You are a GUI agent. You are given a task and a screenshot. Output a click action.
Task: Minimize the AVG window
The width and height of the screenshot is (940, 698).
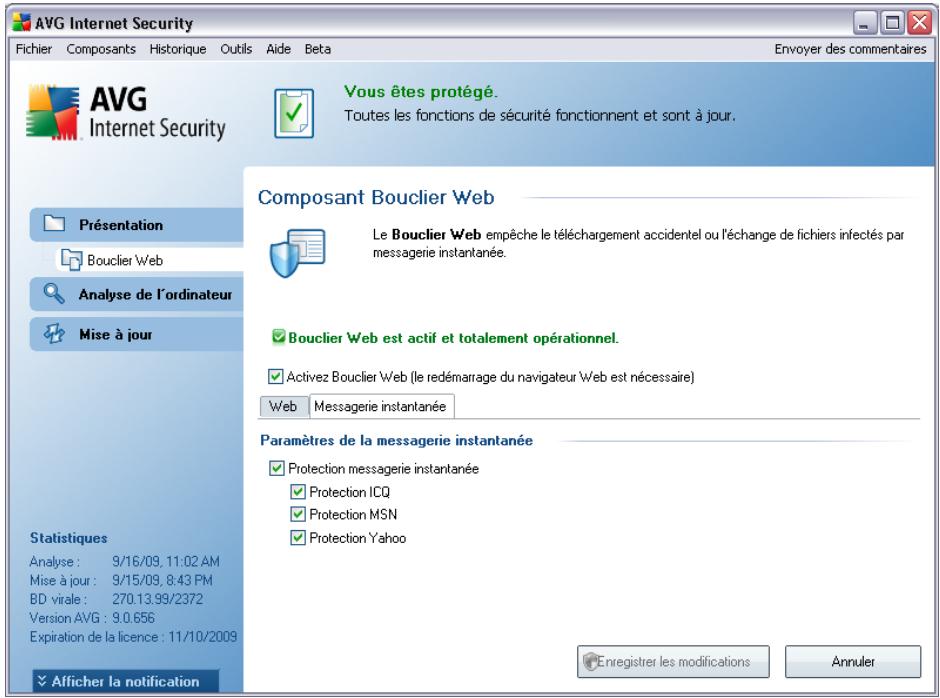coord(864,23)
